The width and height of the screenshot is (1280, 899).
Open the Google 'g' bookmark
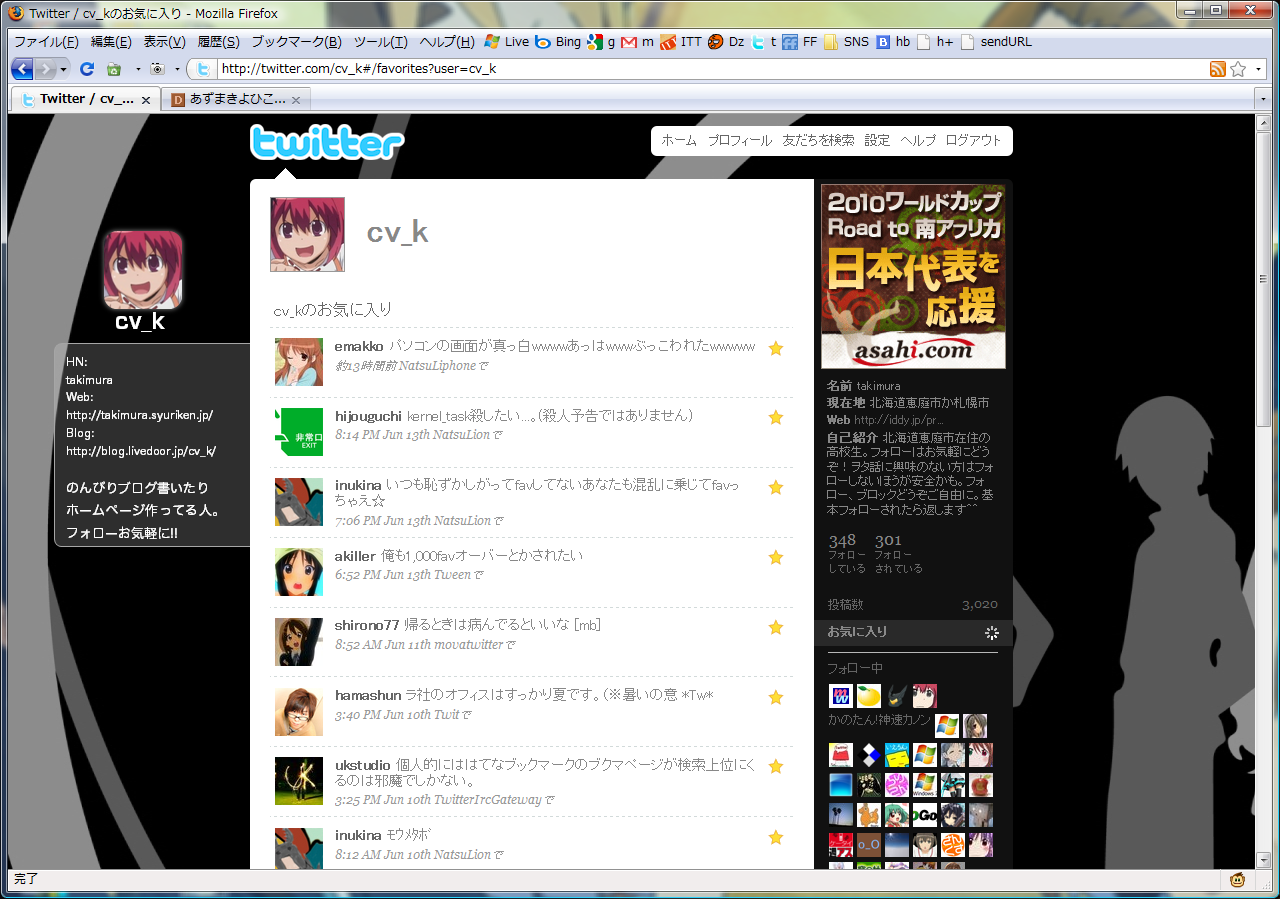(x=601, y=42)
